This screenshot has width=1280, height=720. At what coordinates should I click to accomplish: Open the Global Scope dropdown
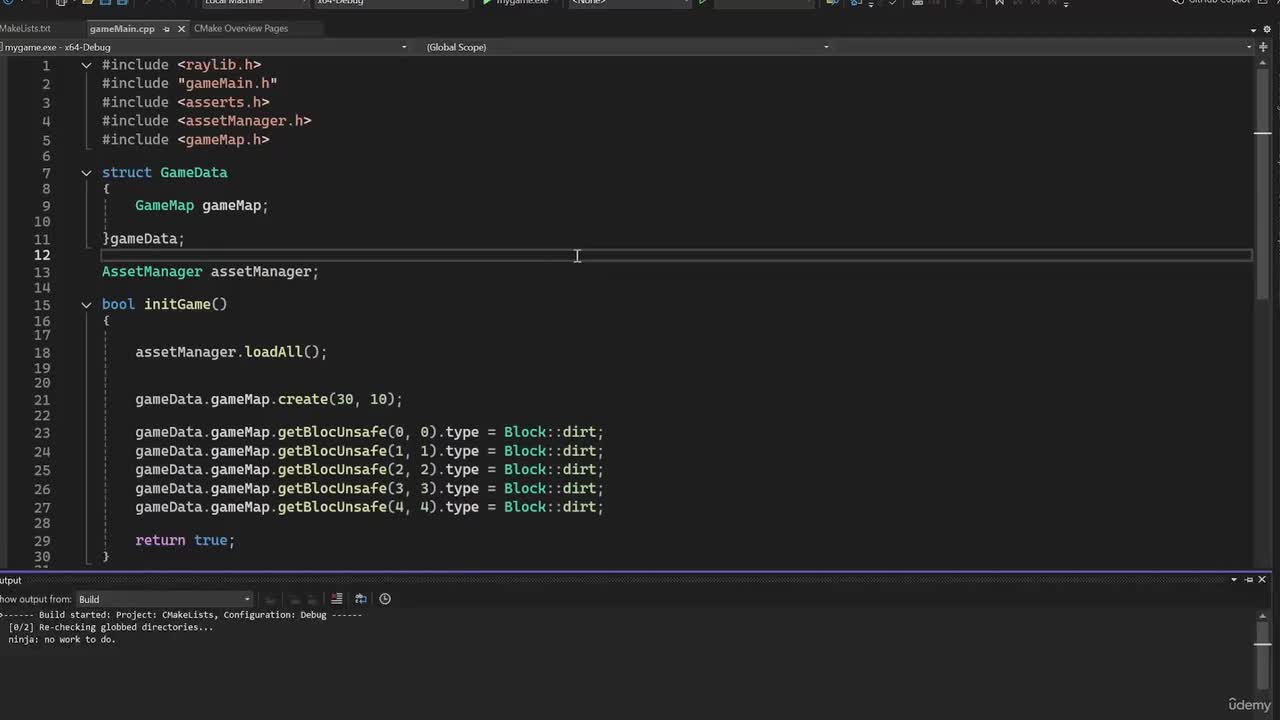tap(627, 47)
